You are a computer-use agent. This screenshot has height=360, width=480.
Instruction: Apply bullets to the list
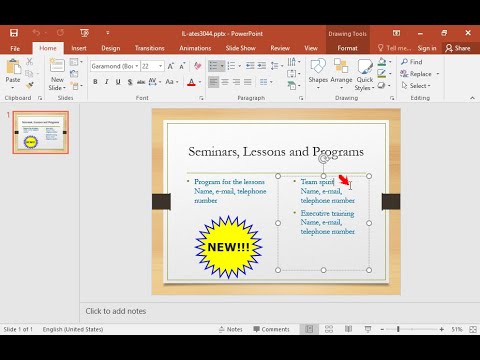click(x=213, y=66)
